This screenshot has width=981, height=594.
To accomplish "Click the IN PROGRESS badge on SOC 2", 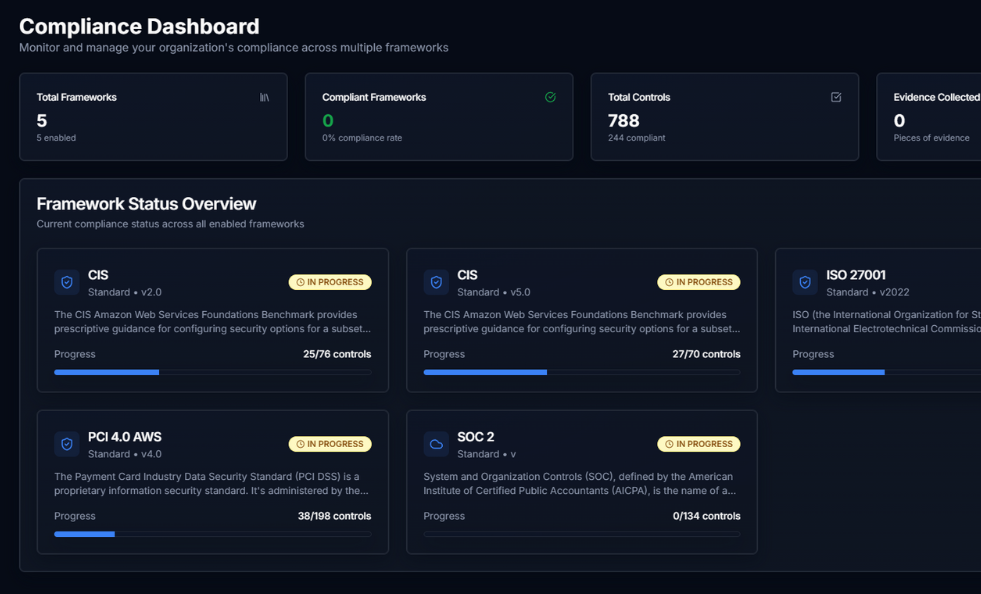I will (699, 444).
